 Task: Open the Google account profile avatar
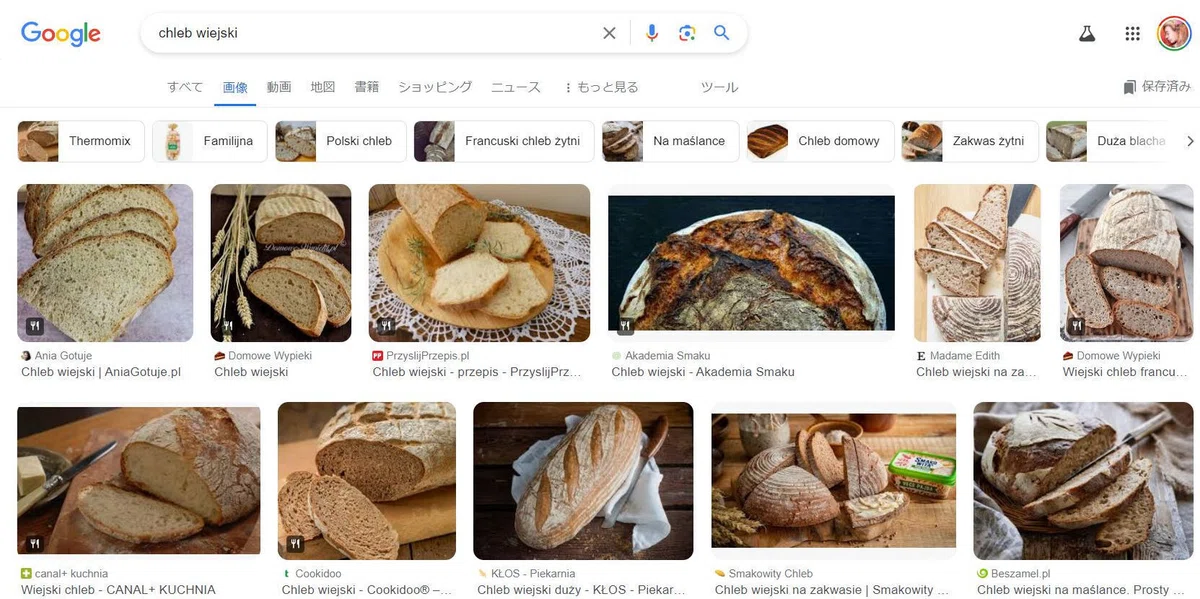(1174, 33)
